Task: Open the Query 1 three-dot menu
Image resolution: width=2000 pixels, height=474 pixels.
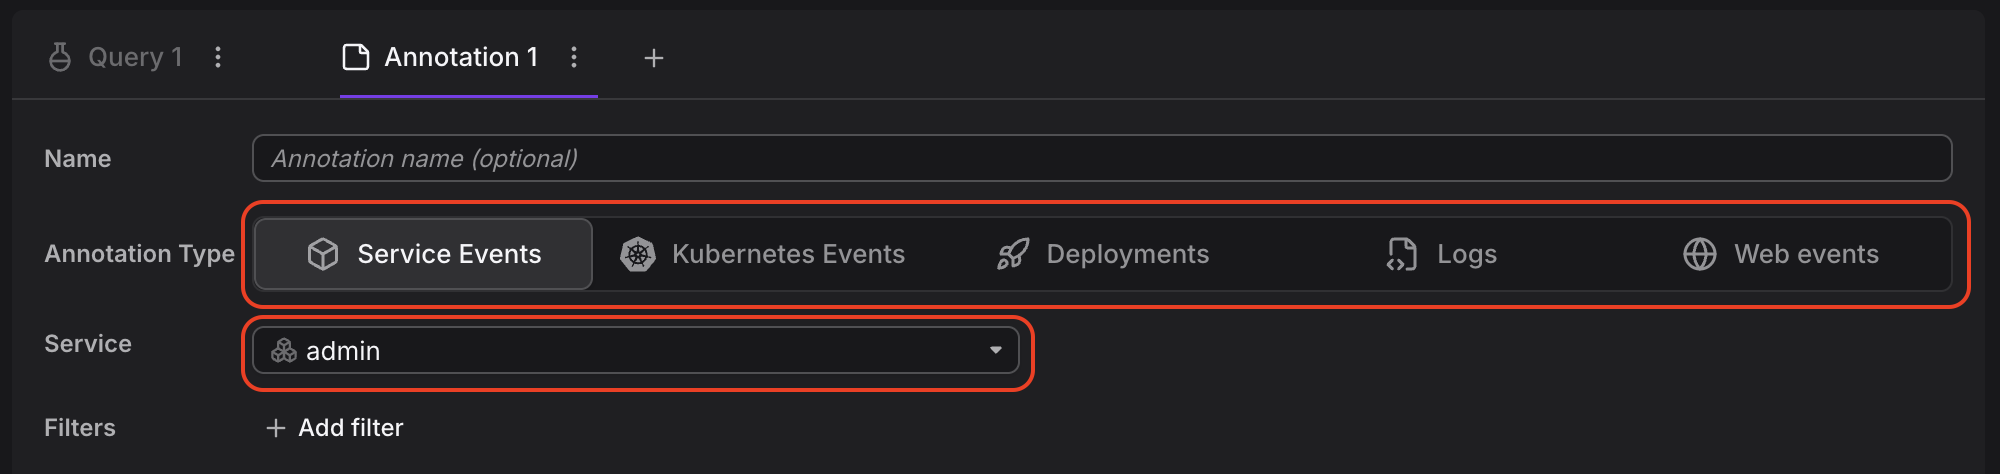Action: [218, 57]
